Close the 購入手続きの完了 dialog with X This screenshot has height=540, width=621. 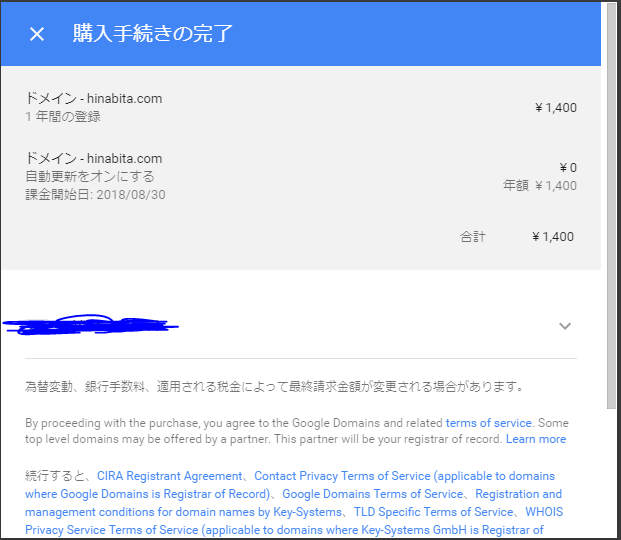pos(37,34)
